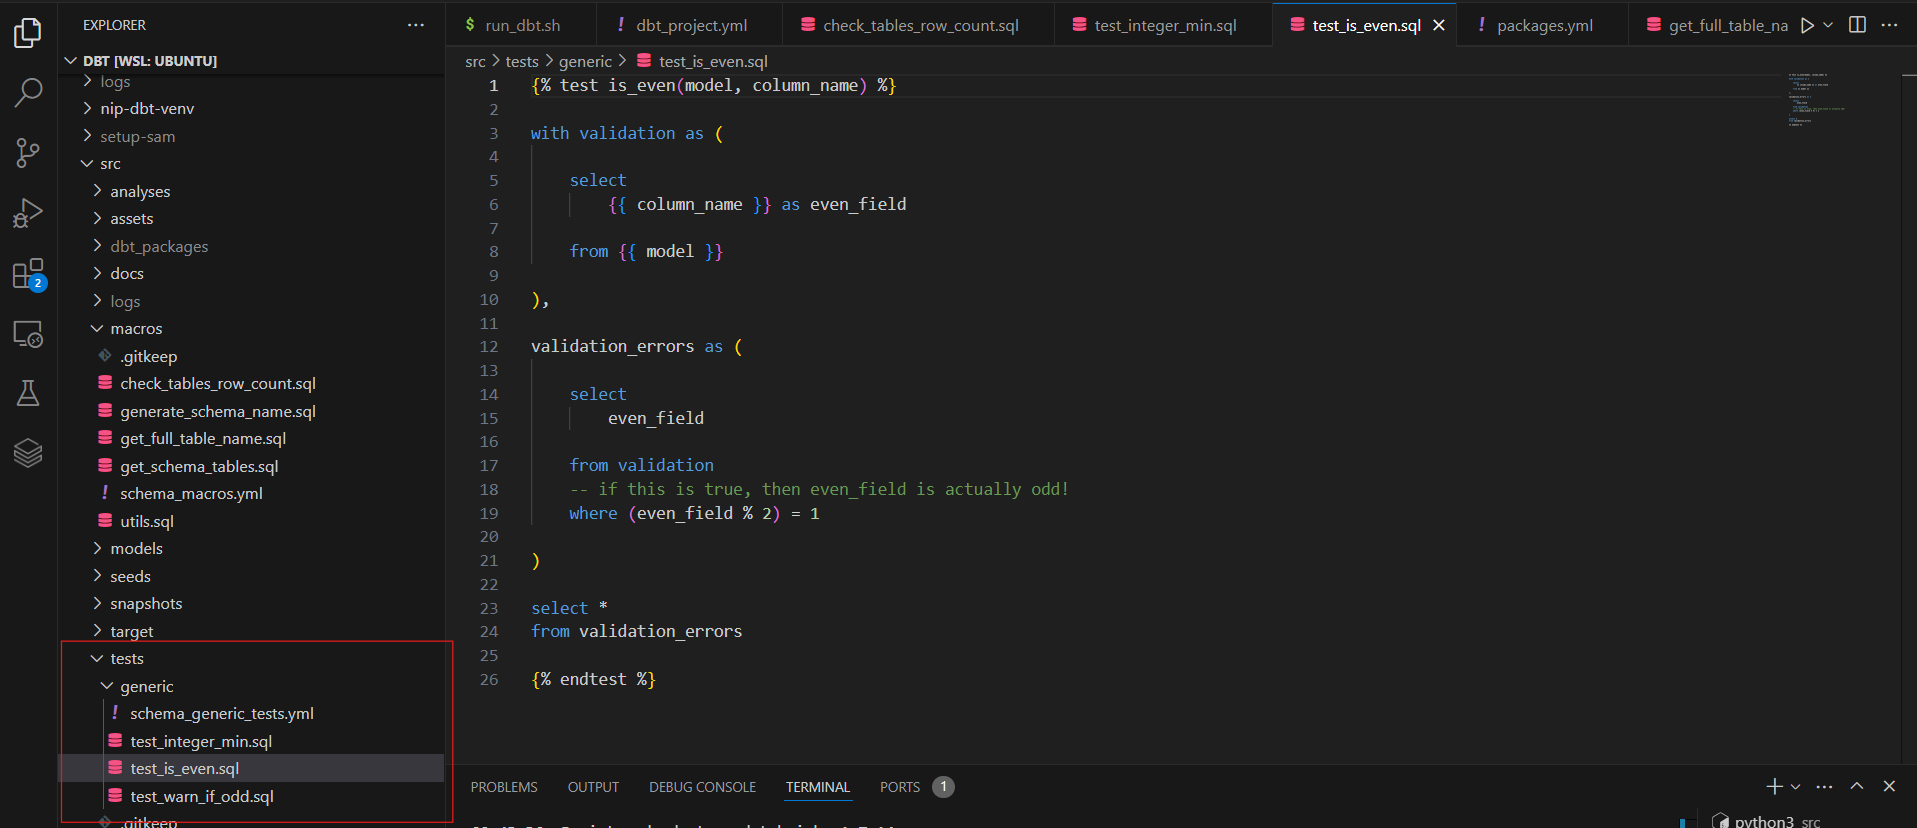This screenshot has width=1917, height=828.
Task: Click the tests breadcrumb segment
Action: [522, 61]
